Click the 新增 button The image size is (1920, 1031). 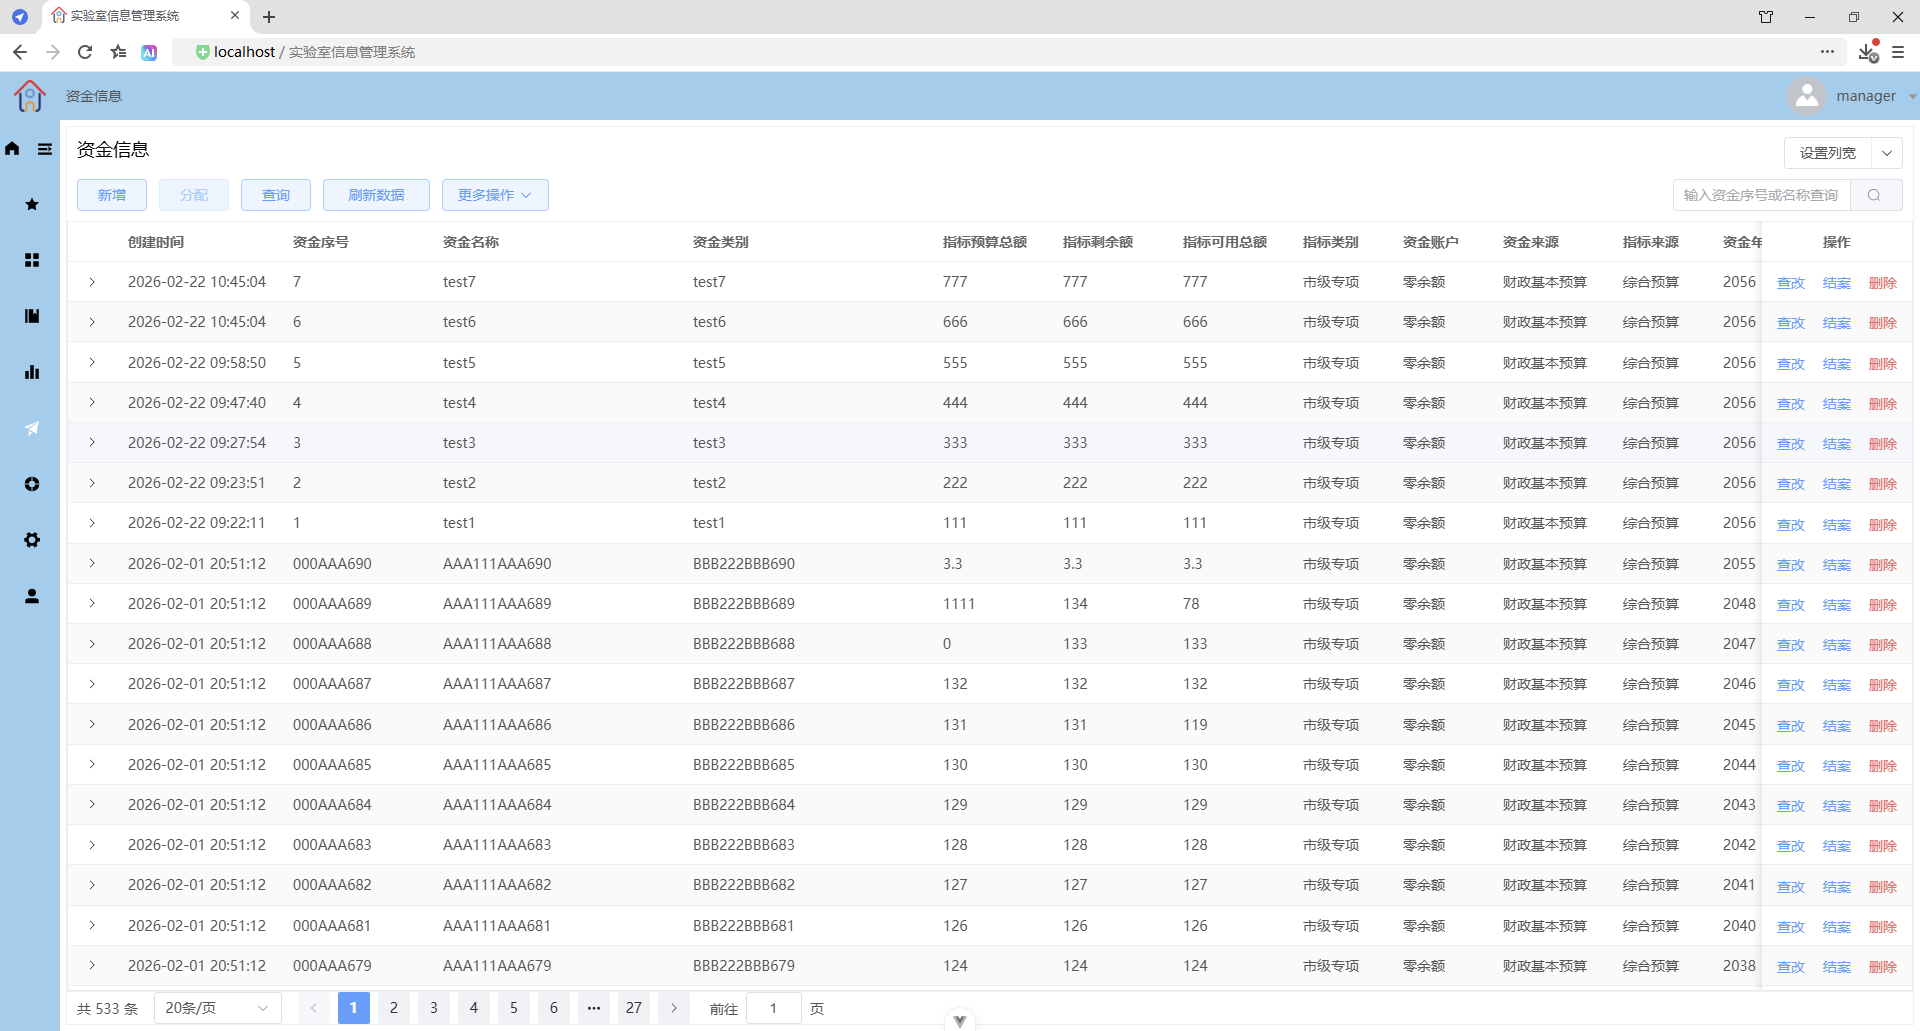click(x=112, y=195)
